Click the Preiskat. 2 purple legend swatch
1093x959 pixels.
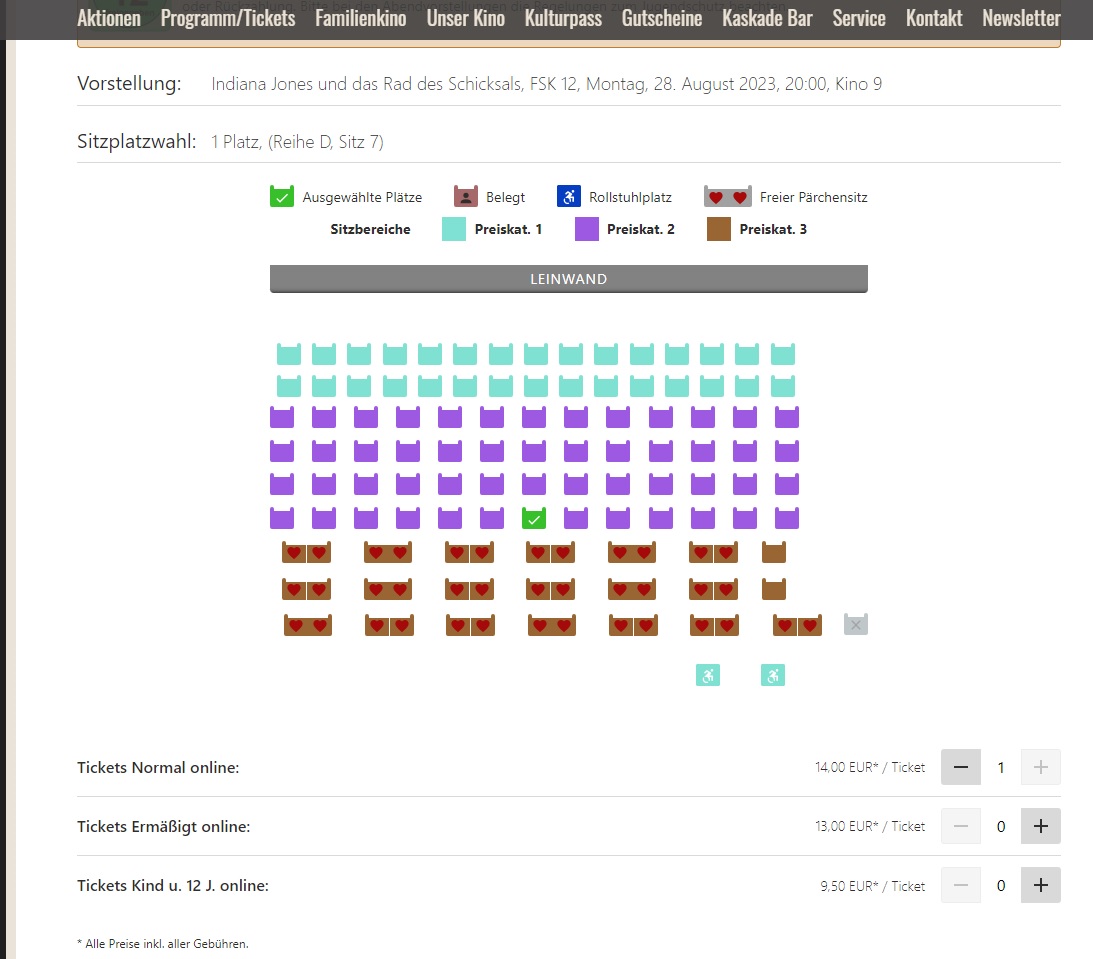587,229
